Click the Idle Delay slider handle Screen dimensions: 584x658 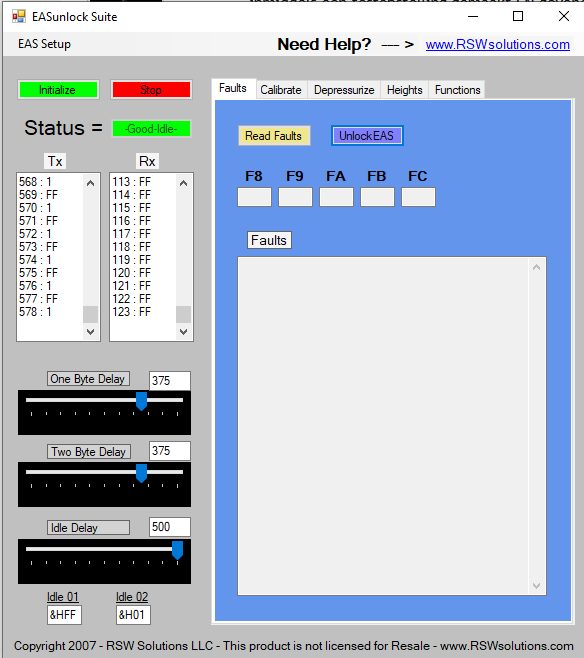point(177,550)
